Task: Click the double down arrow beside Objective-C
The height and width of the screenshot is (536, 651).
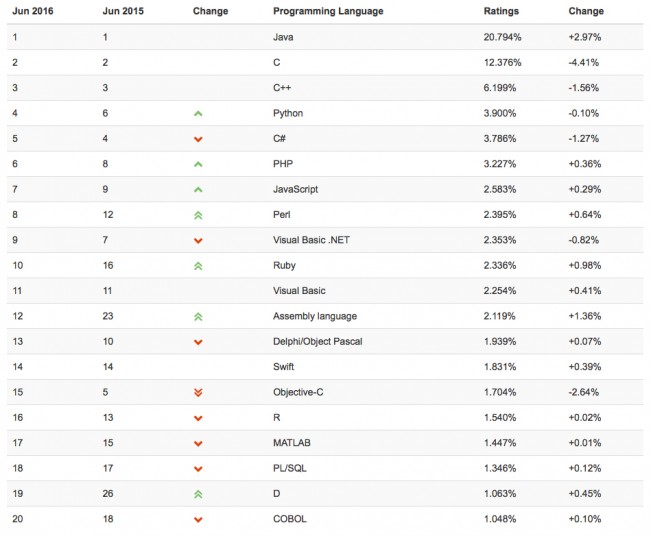Action: 198,393
